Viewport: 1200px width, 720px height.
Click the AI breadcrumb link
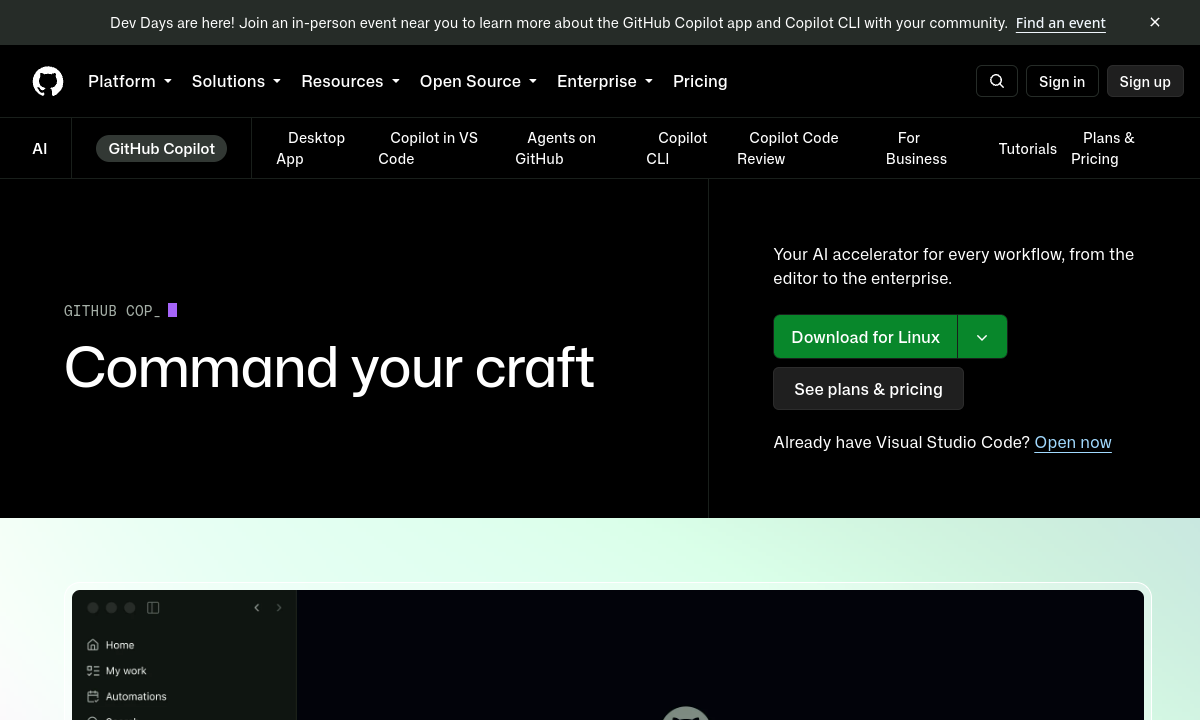[40, 148]
